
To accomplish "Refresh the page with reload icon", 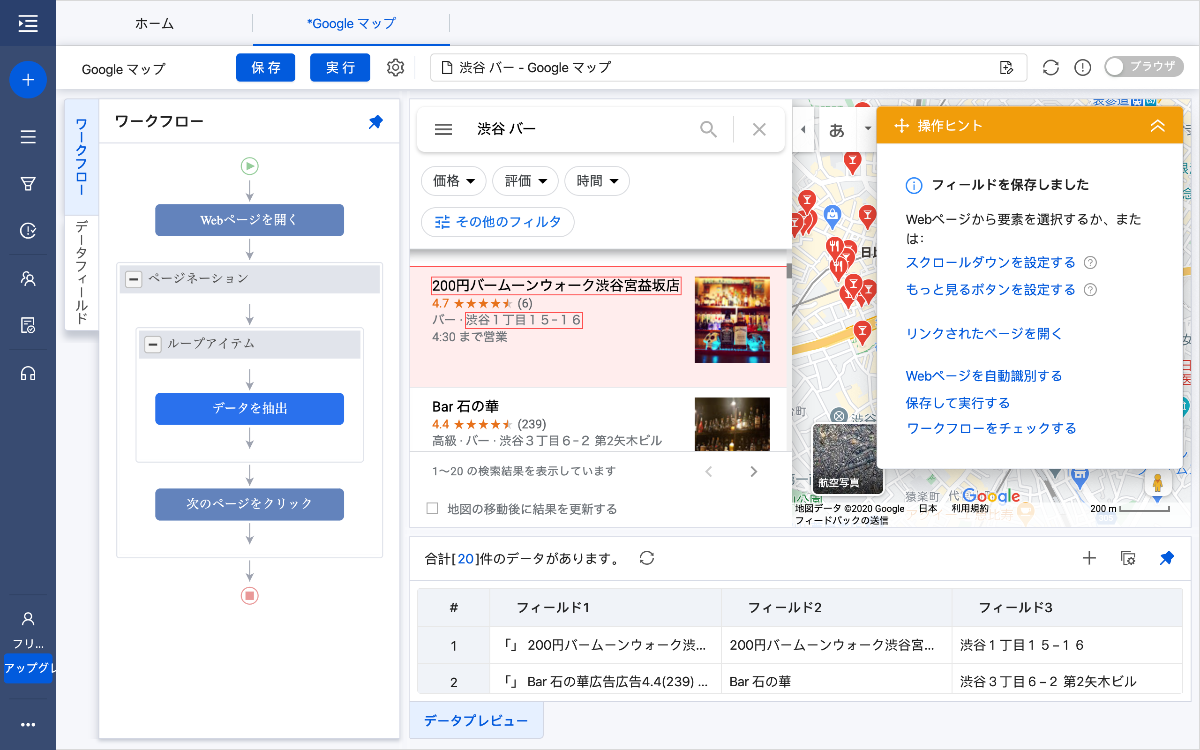I will click(x=1050, y=68).
